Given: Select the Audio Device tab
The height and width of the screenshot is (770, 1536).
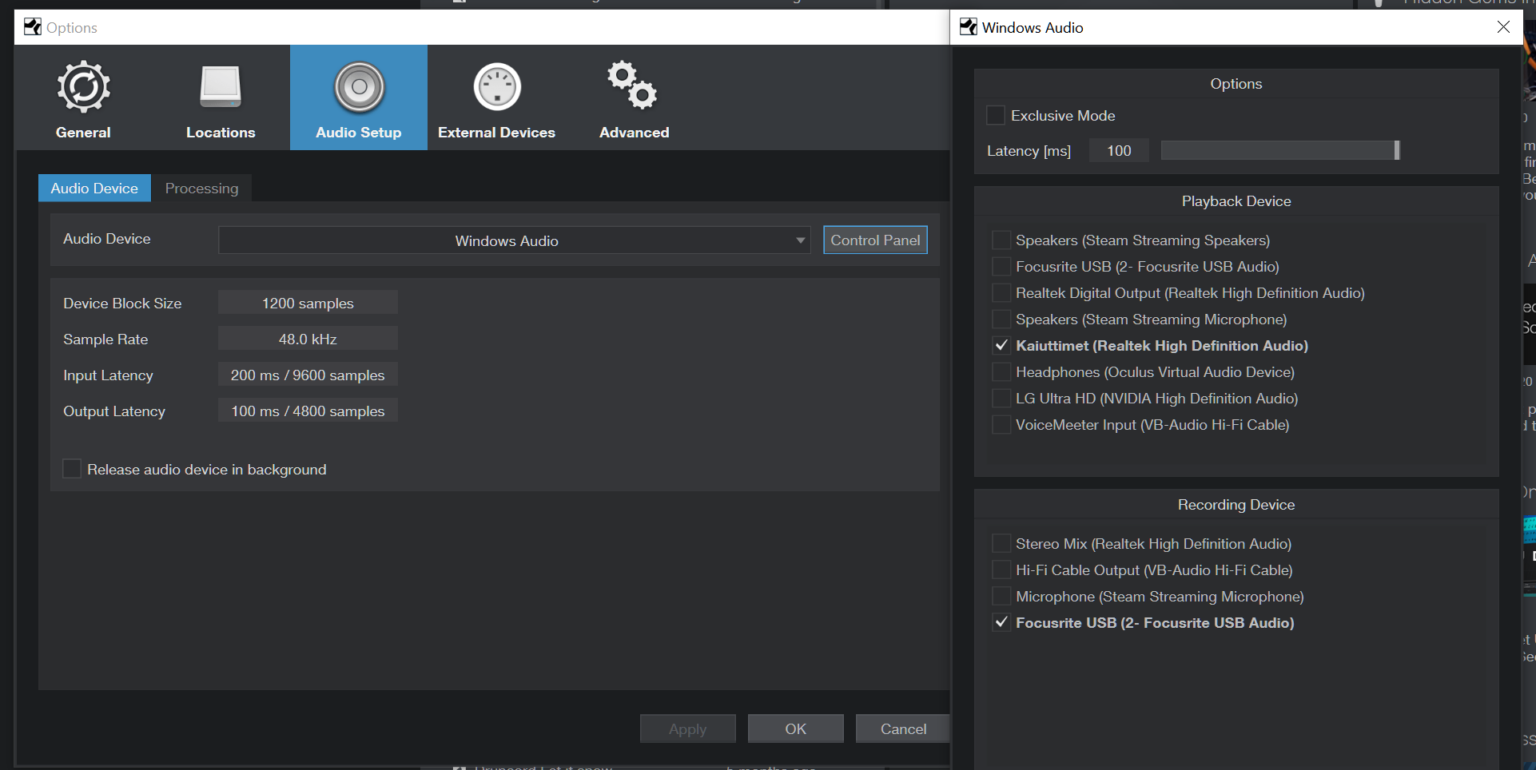Looking at the screenshot, I should click(94, 188).
